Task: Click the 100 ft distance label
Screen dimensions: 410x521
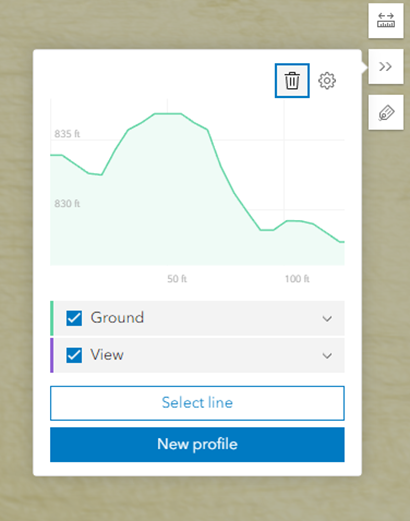Action: click(297, 279)
